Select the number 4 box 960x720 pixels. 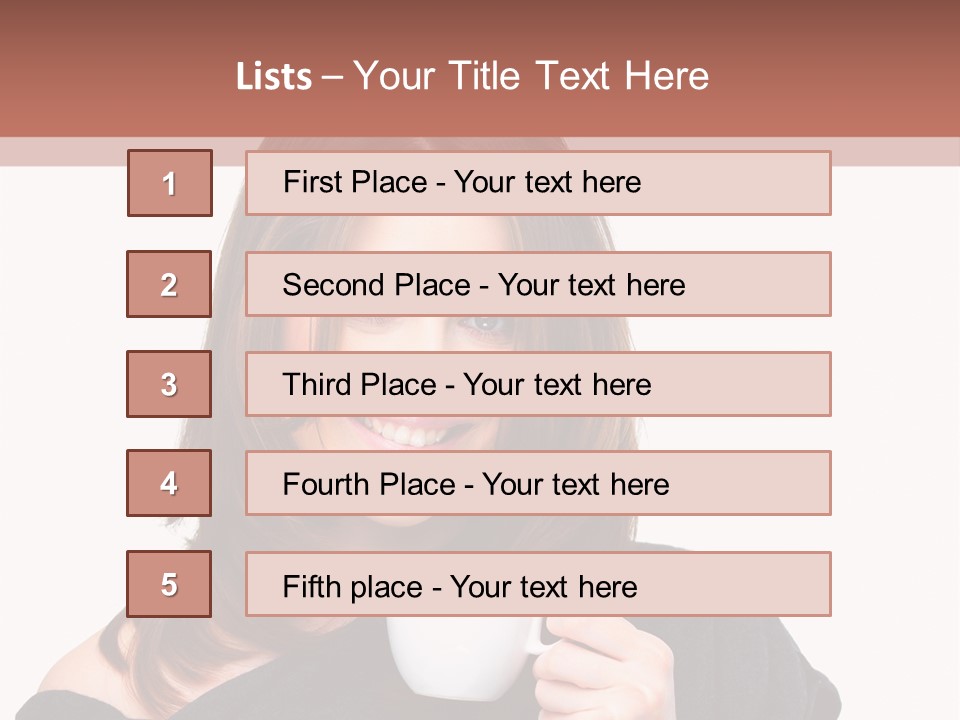click(169, 483)
